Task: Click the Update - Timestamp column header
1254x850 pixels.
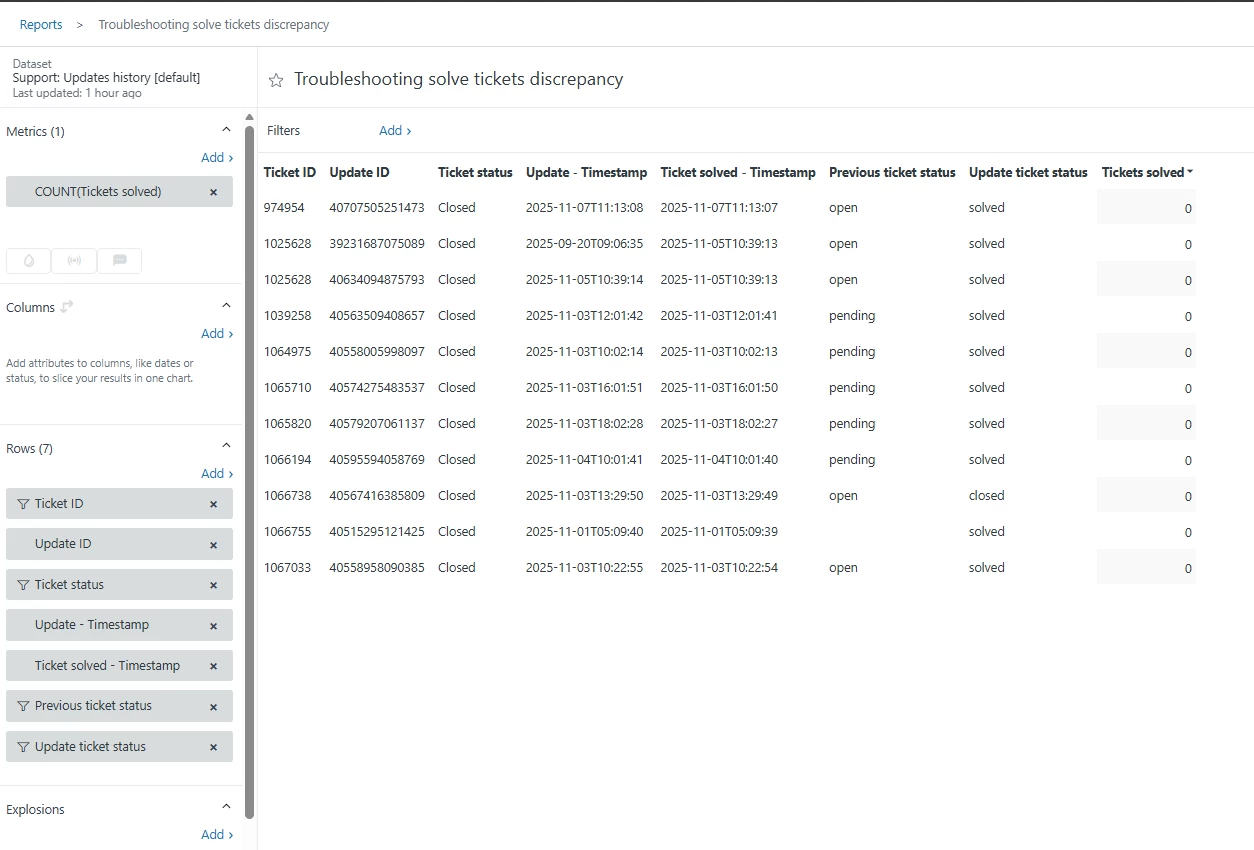Action: pyautogui.click(x=586, y=173)
